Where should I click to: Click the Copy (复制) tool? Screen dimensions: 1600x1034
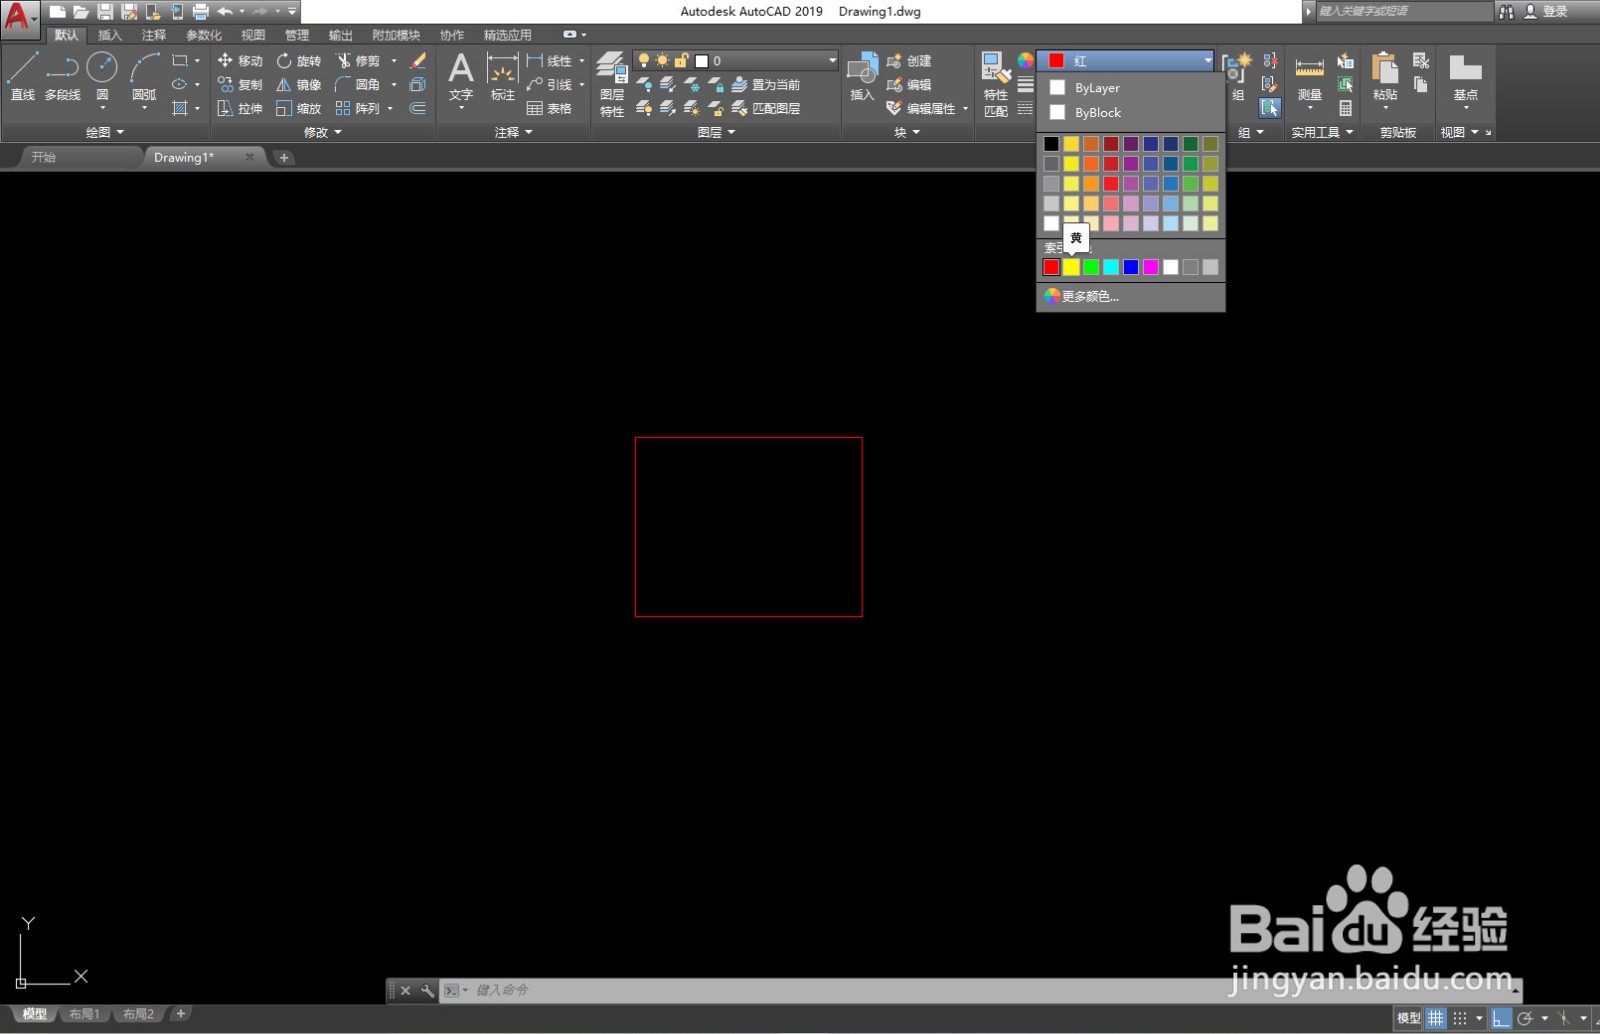[x=240, y=85]
